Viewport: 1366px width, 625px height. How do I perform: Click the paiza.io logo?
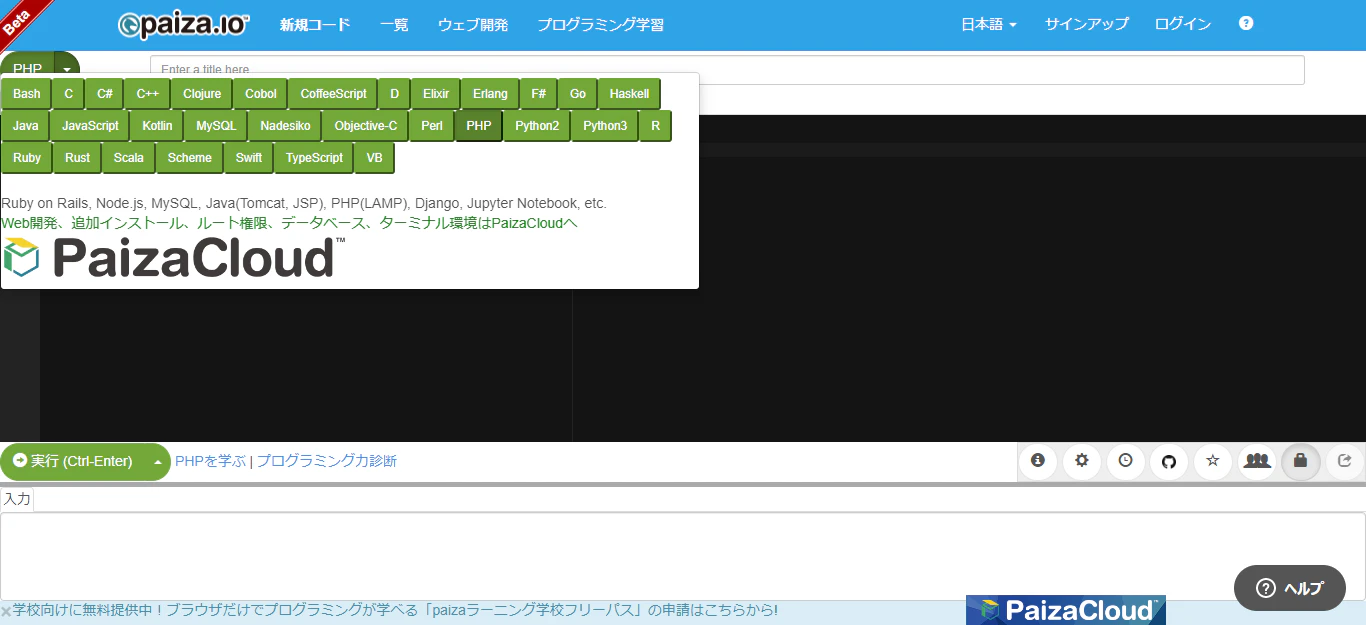click(184, 25)
